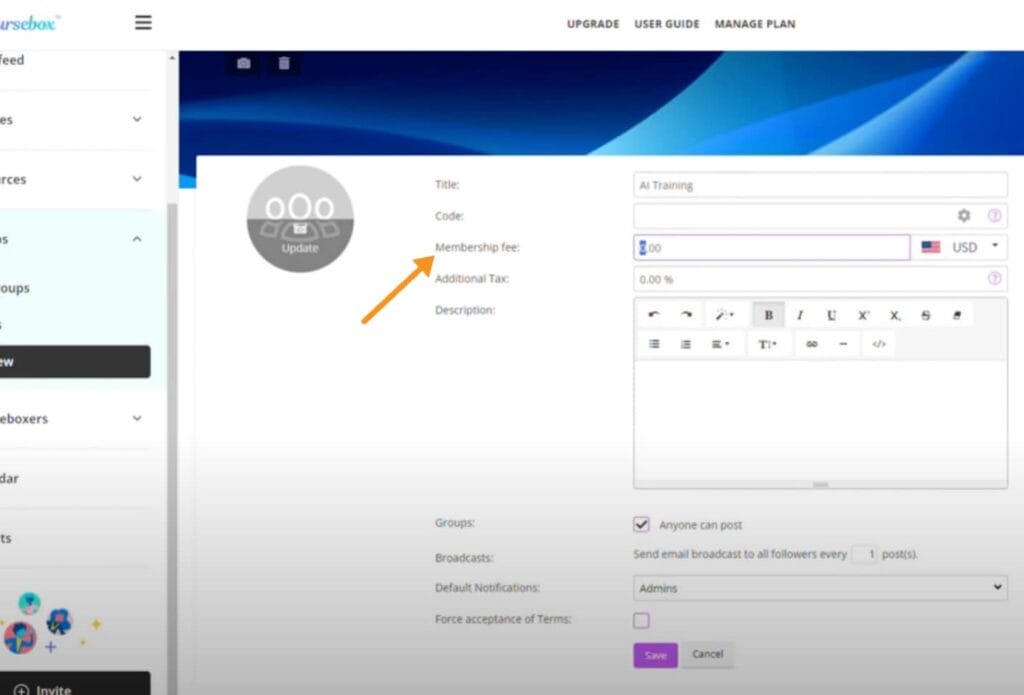Click the trash icon to delete the banner
This screenshot has height=695, width=1024.
pyautogui.click(x=284, y=62)
